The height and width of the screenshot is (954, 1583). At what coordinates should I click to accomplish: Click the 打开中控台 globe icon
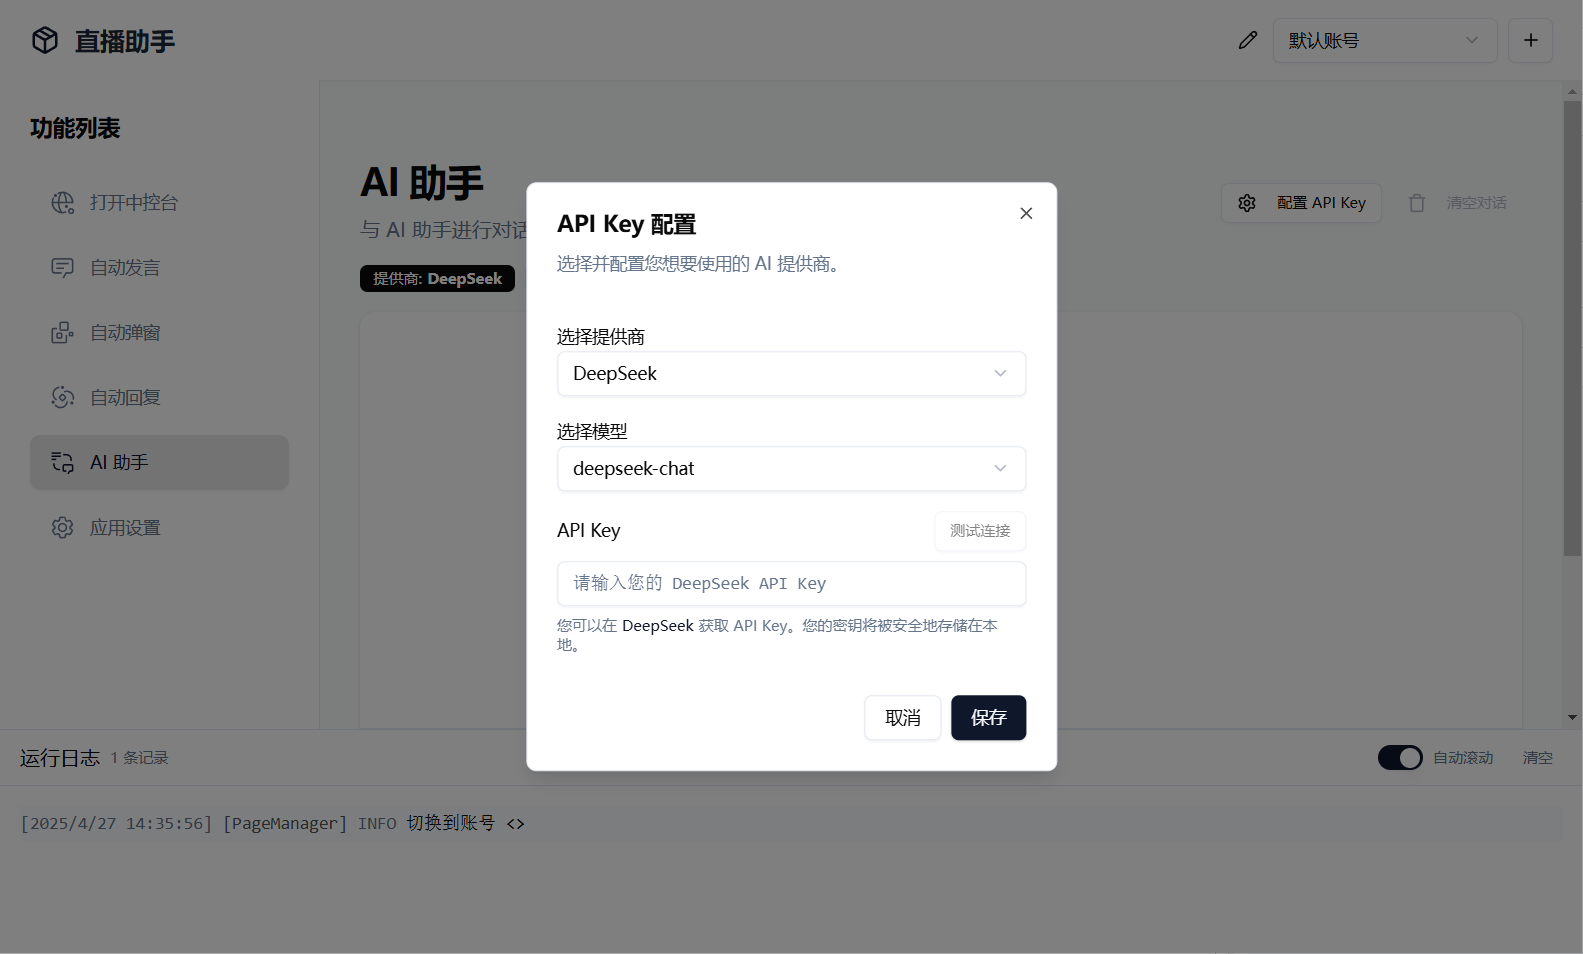pos(63,202)
